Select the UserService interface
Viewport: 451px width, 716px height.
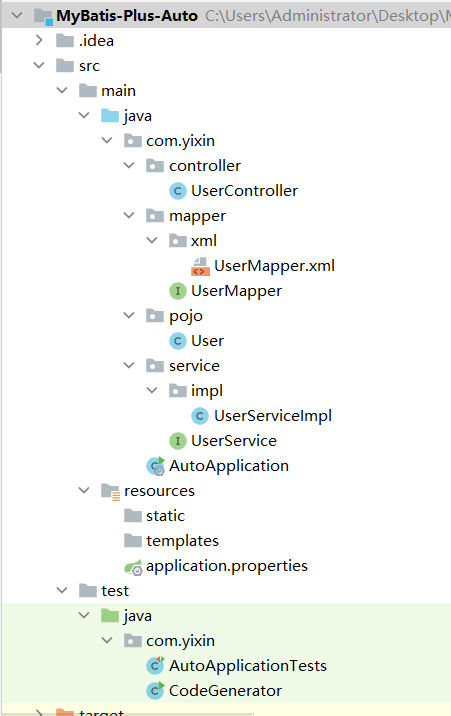pos(234,441)
